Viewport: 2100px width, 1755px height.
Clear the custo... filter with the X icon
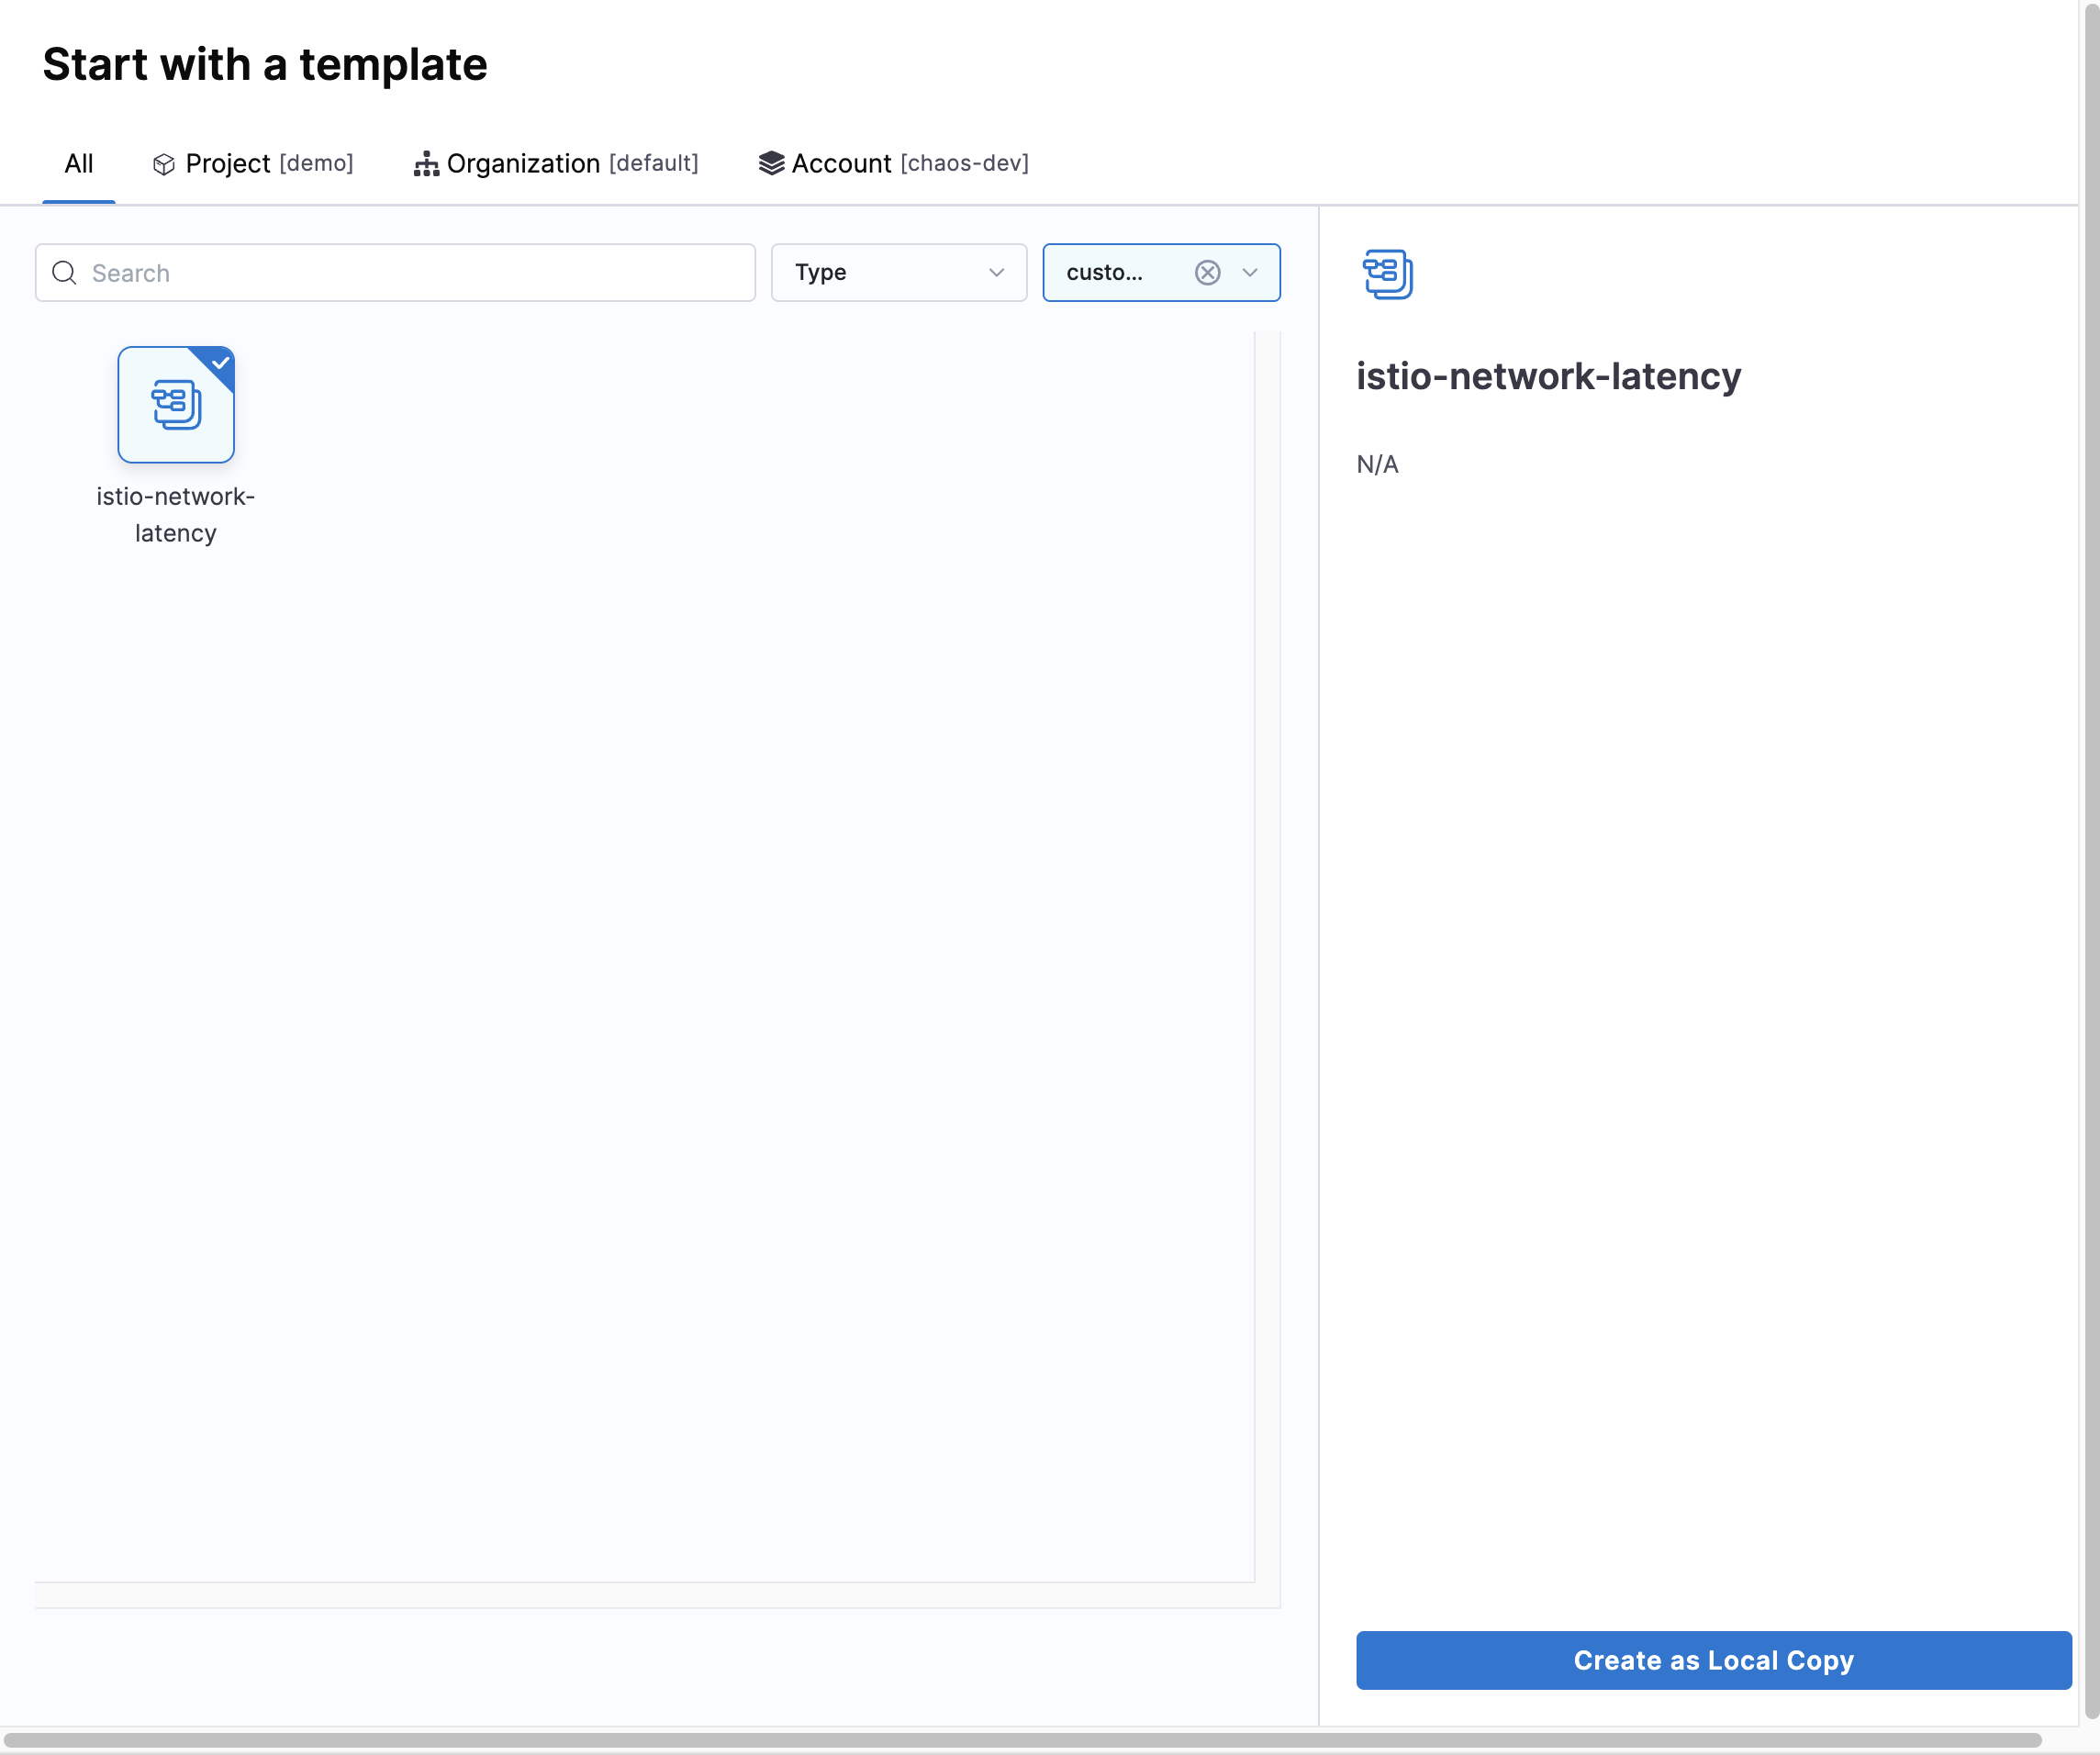coord(1207,273)
